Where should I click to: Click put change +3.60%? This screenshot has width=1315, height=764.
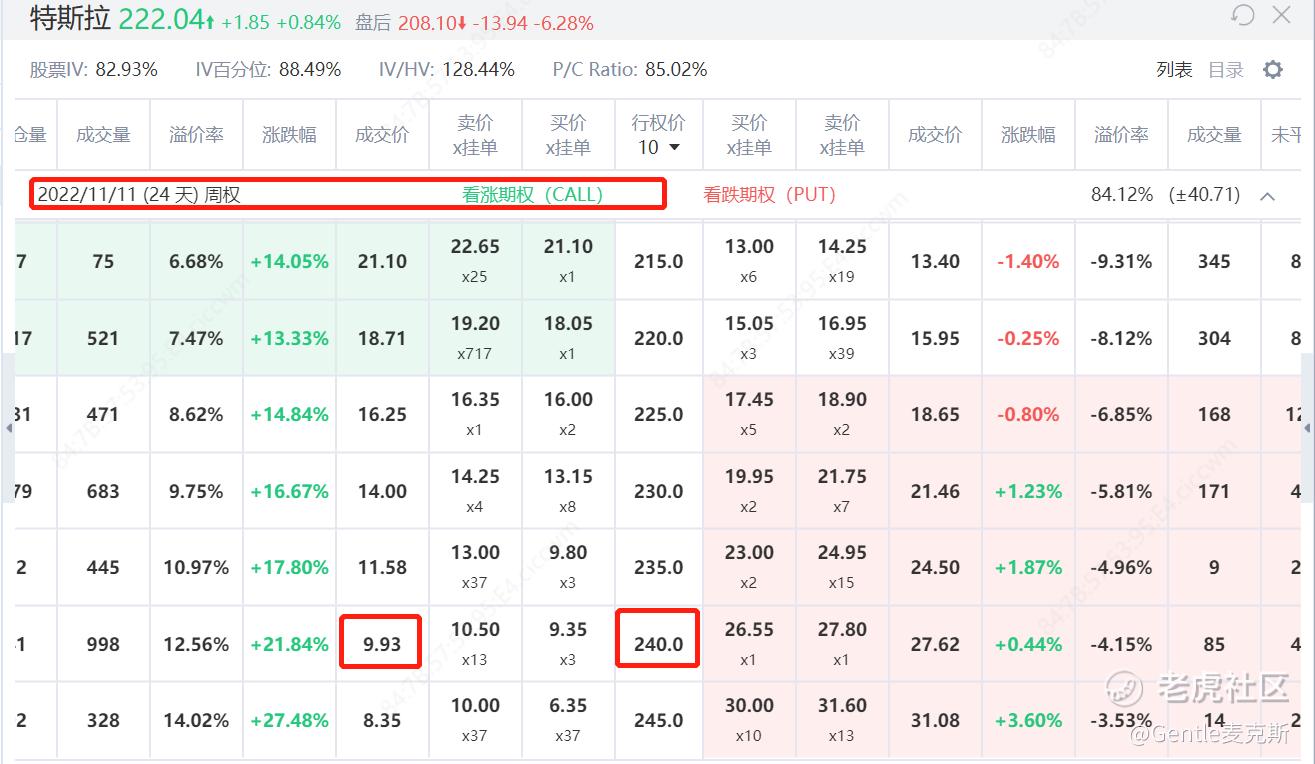click(1028, 721)
